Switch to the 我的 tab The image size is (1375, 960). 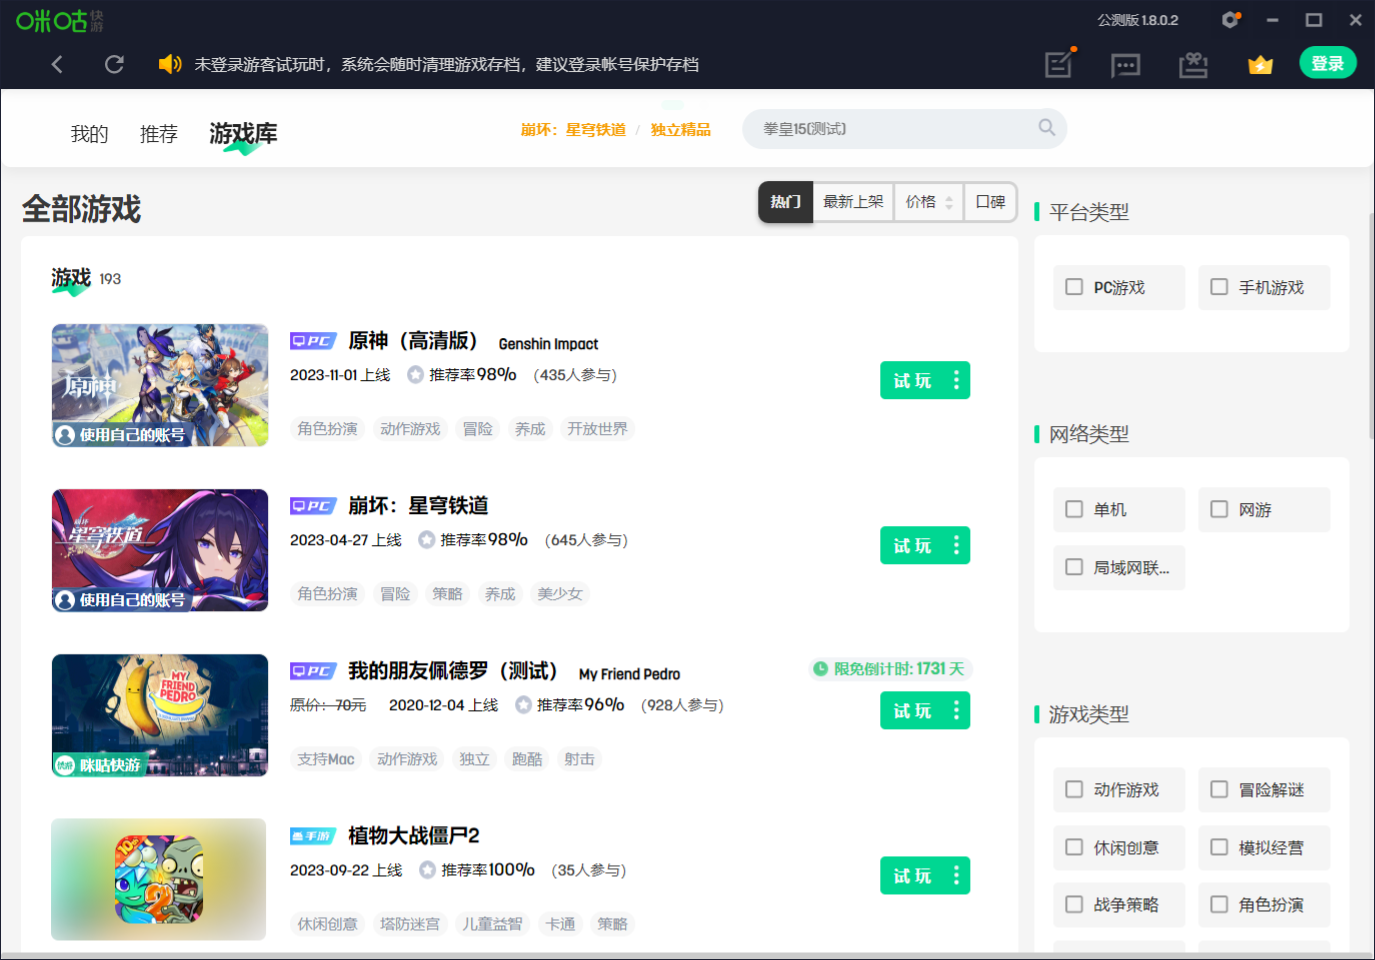click(89, 134)
